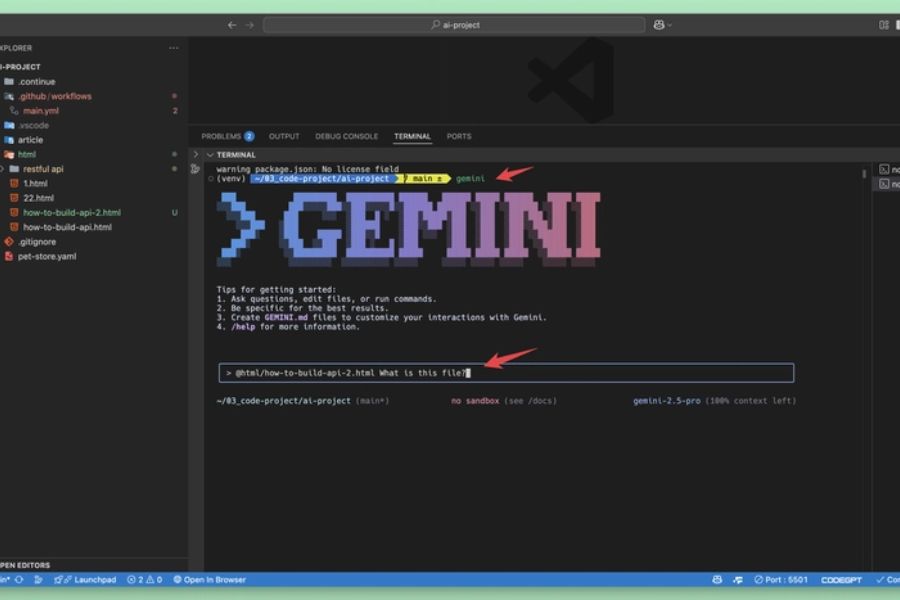
Task: Open the Explorer more actions menu
Action: click(x=173, y=47)
